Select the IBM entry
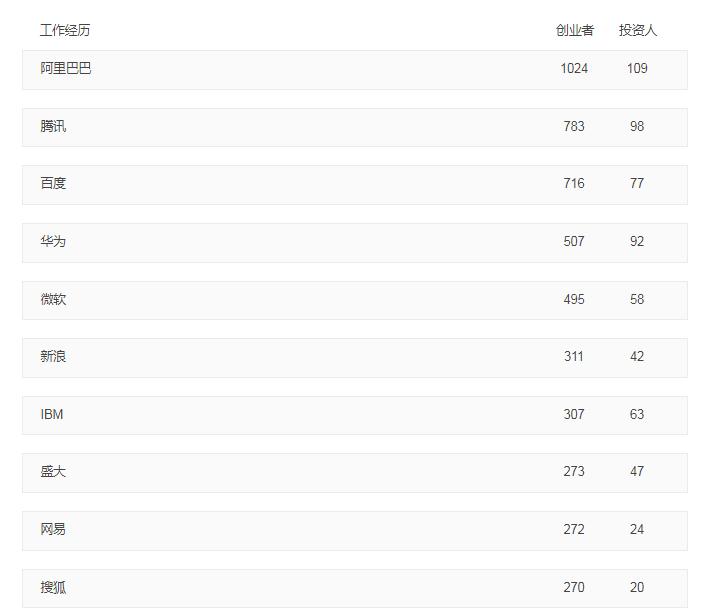Screen dimensions: 702x616 [x=52, y=415]
